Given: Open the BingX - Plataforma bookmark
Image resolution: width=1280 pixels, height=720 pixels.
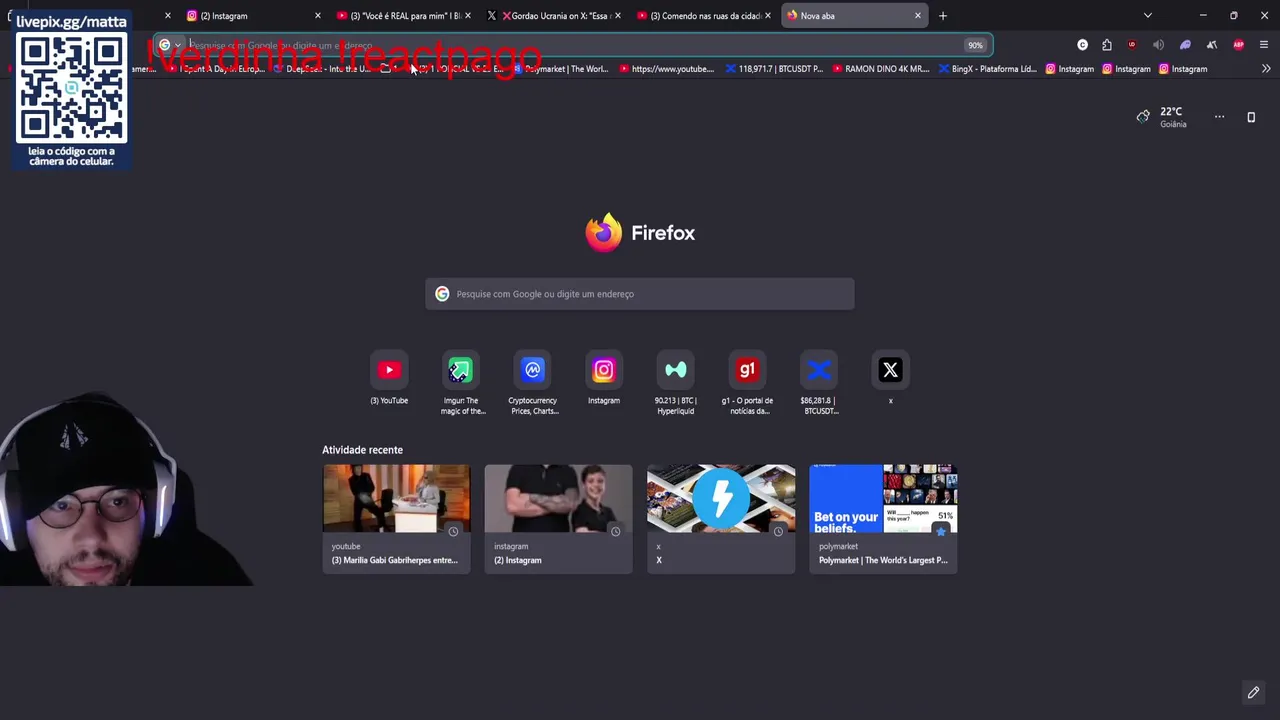Looking at the screenshot, I should (987, 69).
